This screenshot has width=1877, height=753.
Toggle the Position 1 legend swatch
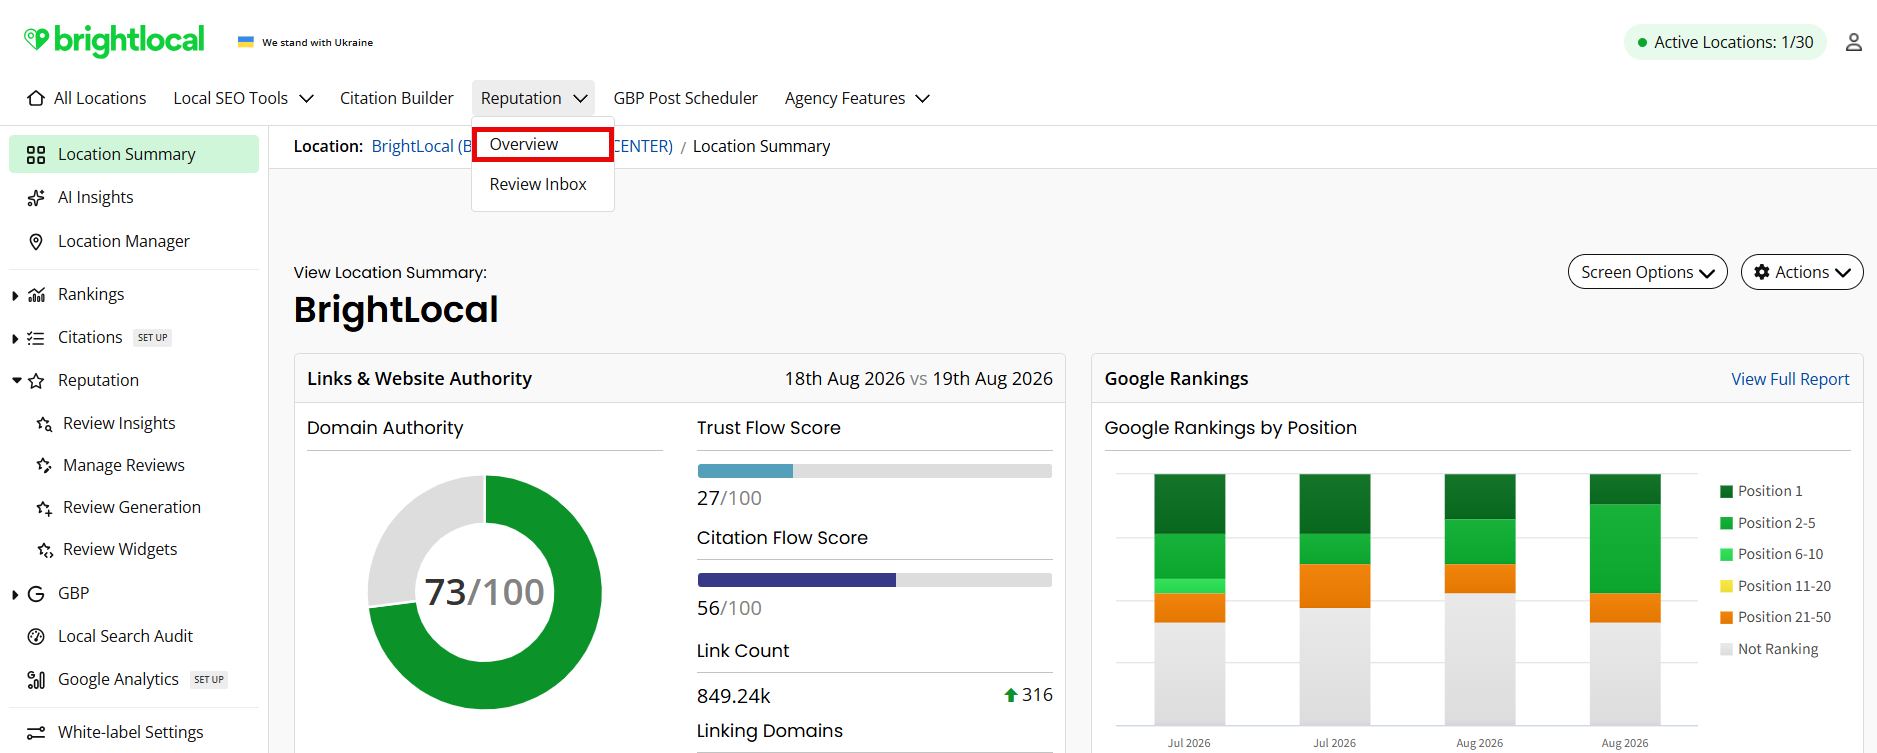point(1726,491)
